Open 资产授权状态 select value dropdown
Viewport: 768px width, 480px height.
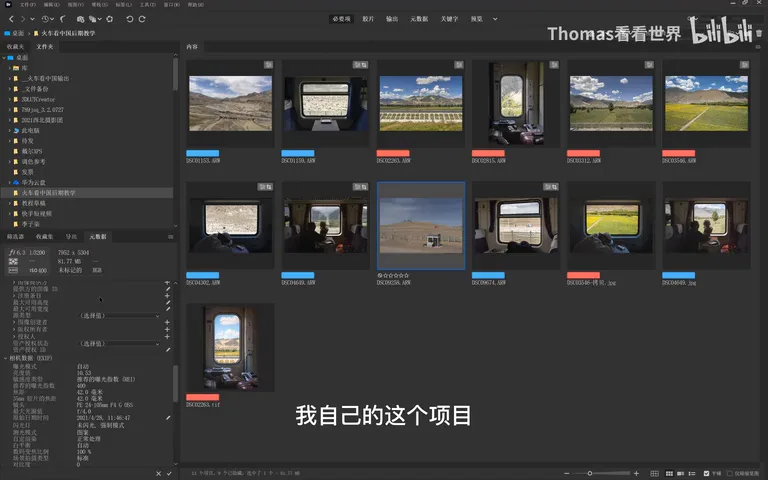(x=119, y=344)
